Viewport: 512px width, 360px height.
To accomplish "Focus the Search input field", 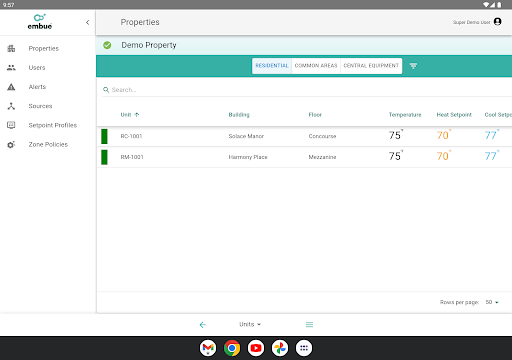I will (307, 90).
